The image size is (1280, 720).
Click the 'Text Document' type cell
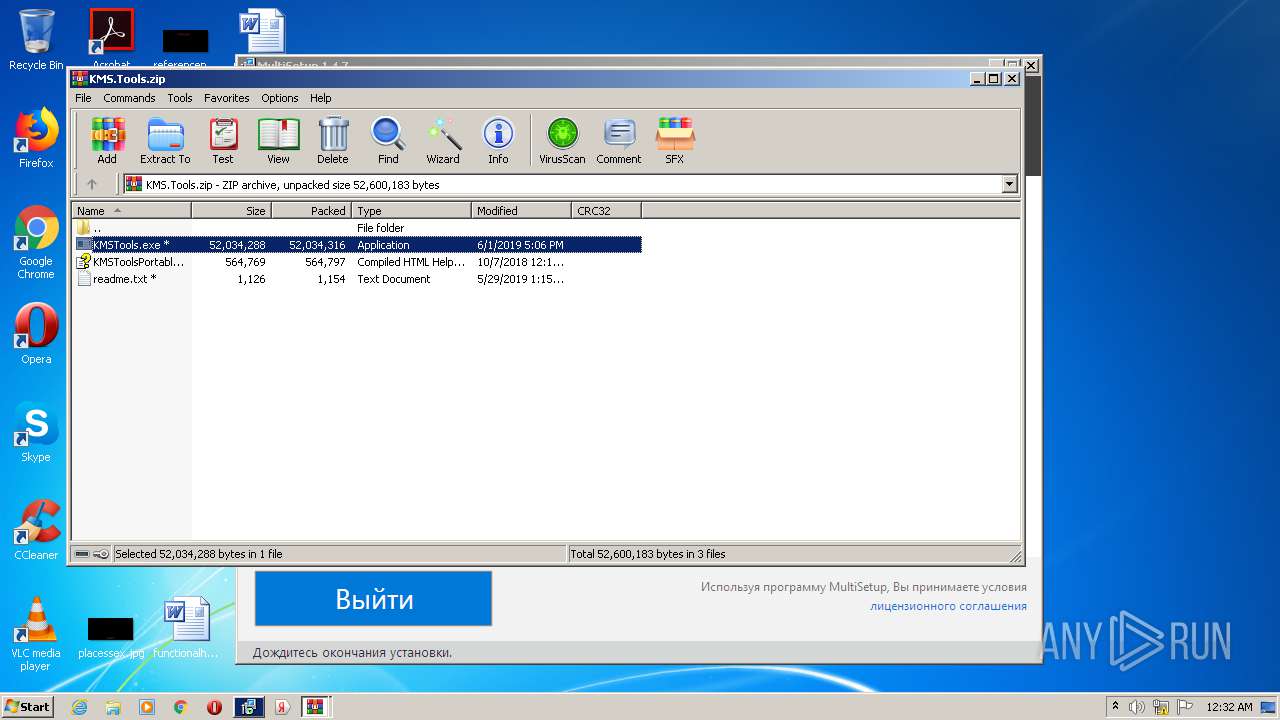[x=394, y=279]
